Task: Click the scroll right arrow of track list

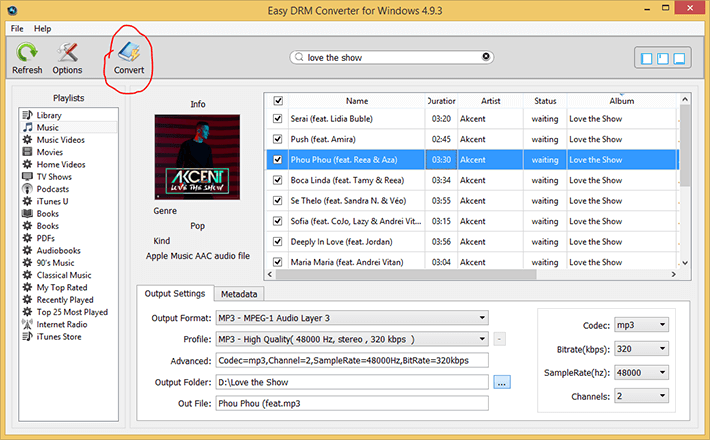Action: [x=673, y=274]
